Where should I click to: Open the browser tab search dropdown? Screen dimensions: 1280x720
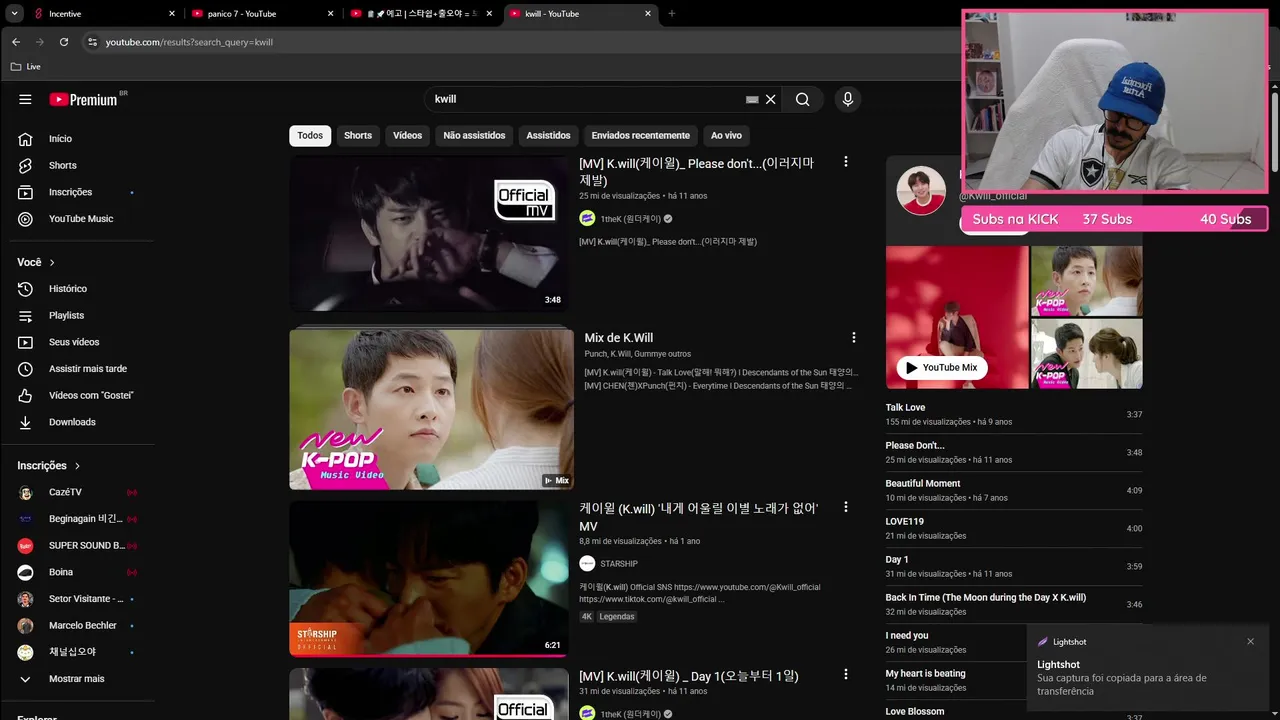12,14
